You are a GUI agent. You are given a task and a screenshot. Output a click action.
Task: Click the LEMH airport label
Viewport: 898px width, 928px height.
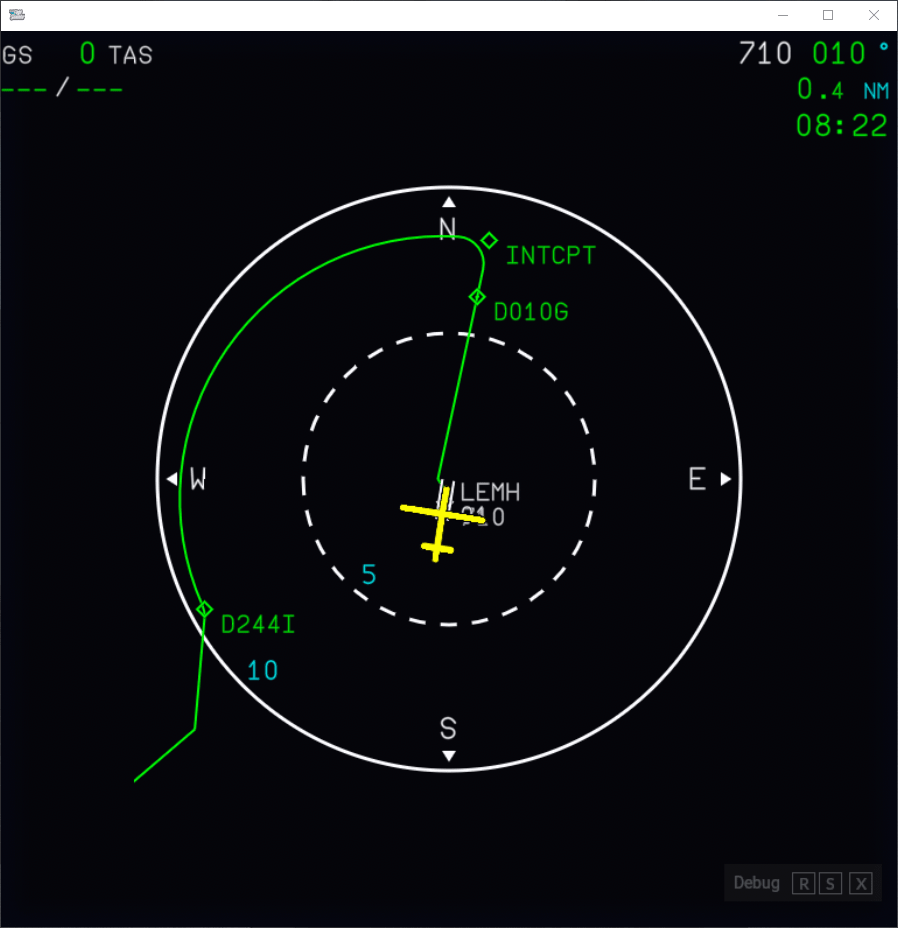pyautogui.click(x=490, y=493)
